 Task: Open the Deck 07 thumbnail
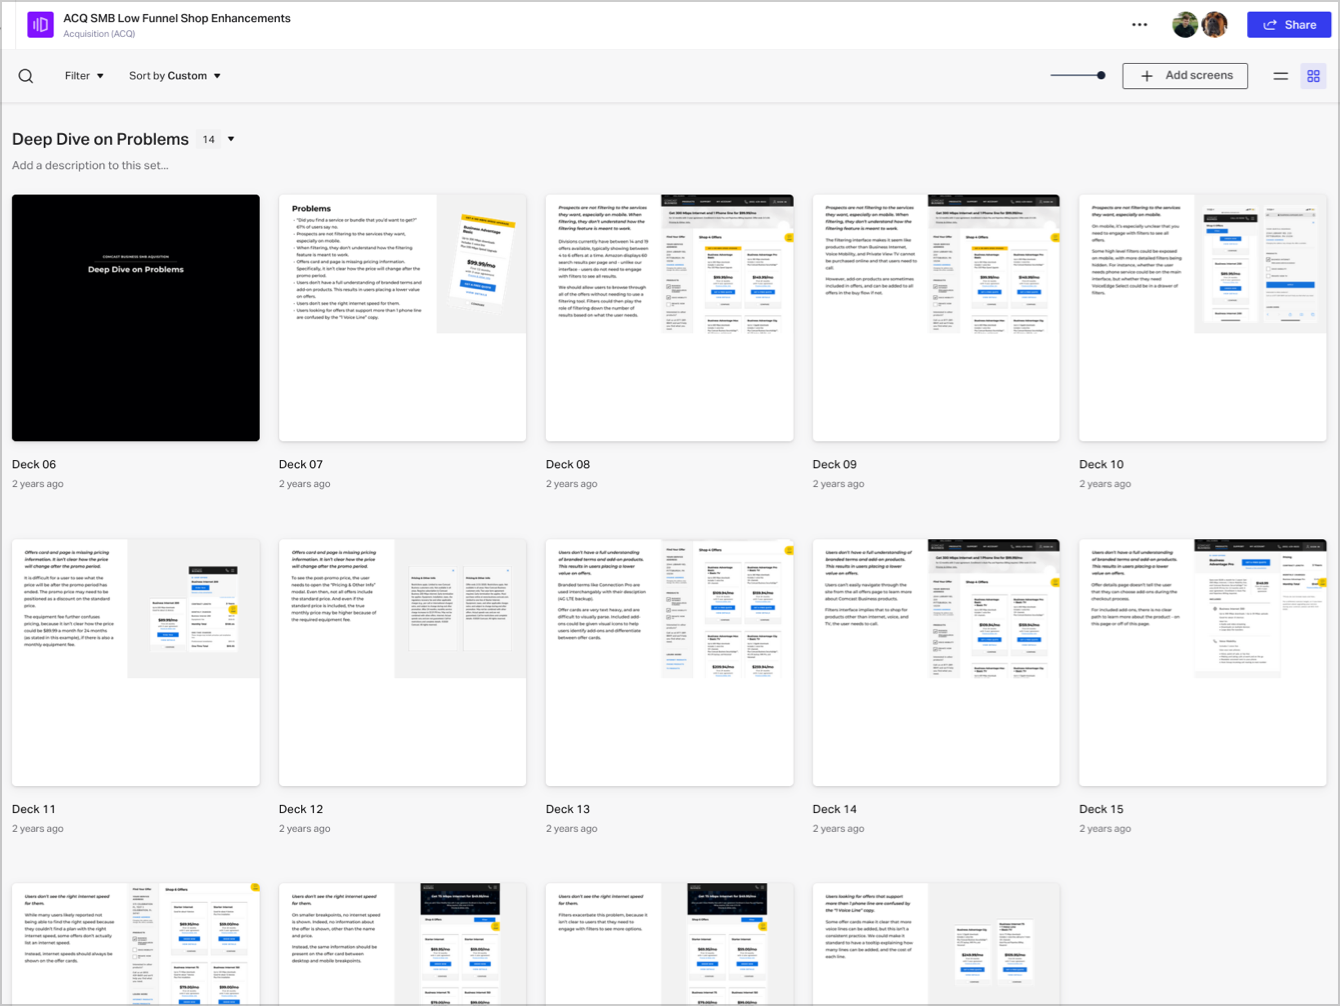(402, 318)
